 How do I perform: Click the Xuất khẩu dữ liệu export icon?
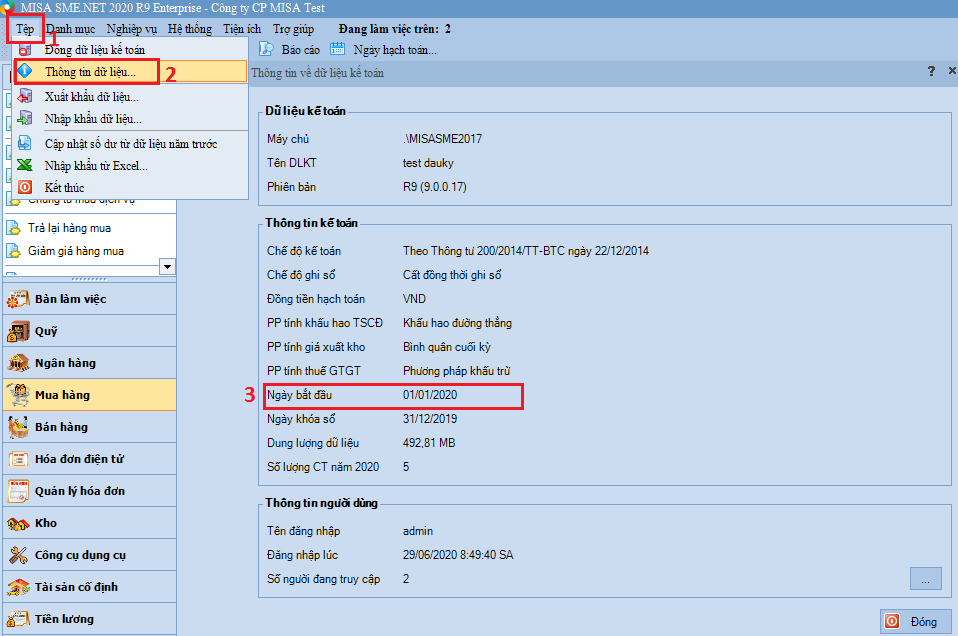25,96
